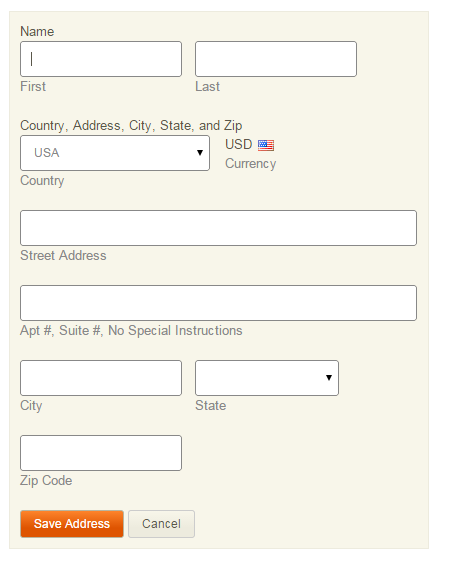Viewport: 454px width, 572px height.
Task: Click the Name heading label
Action: click(37, 31)
